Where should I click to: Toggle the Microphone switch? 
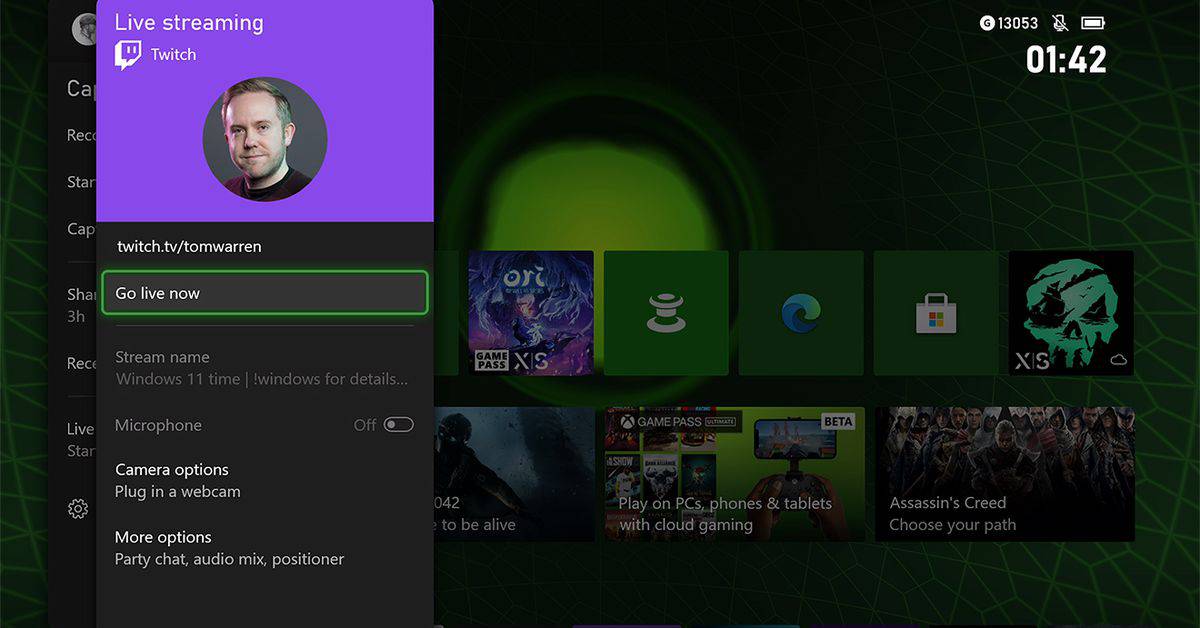tap(398, 425)
